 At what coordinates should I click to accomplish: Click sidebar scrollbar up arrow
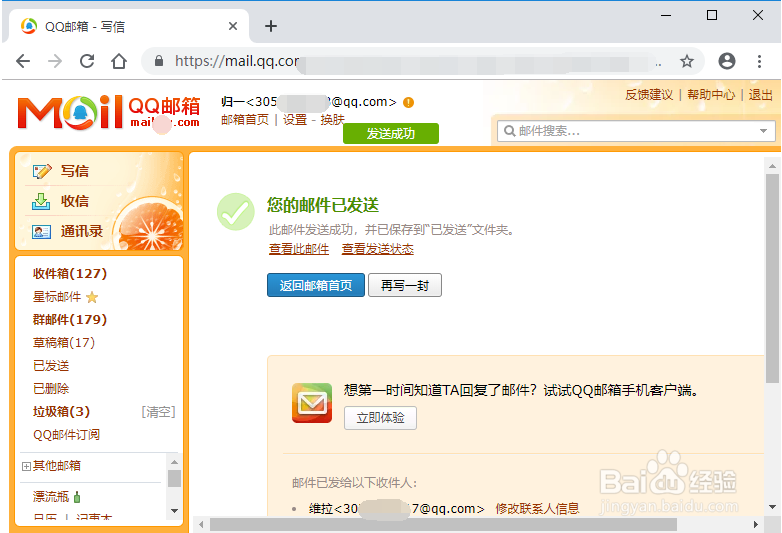click(x=174, y=462)
